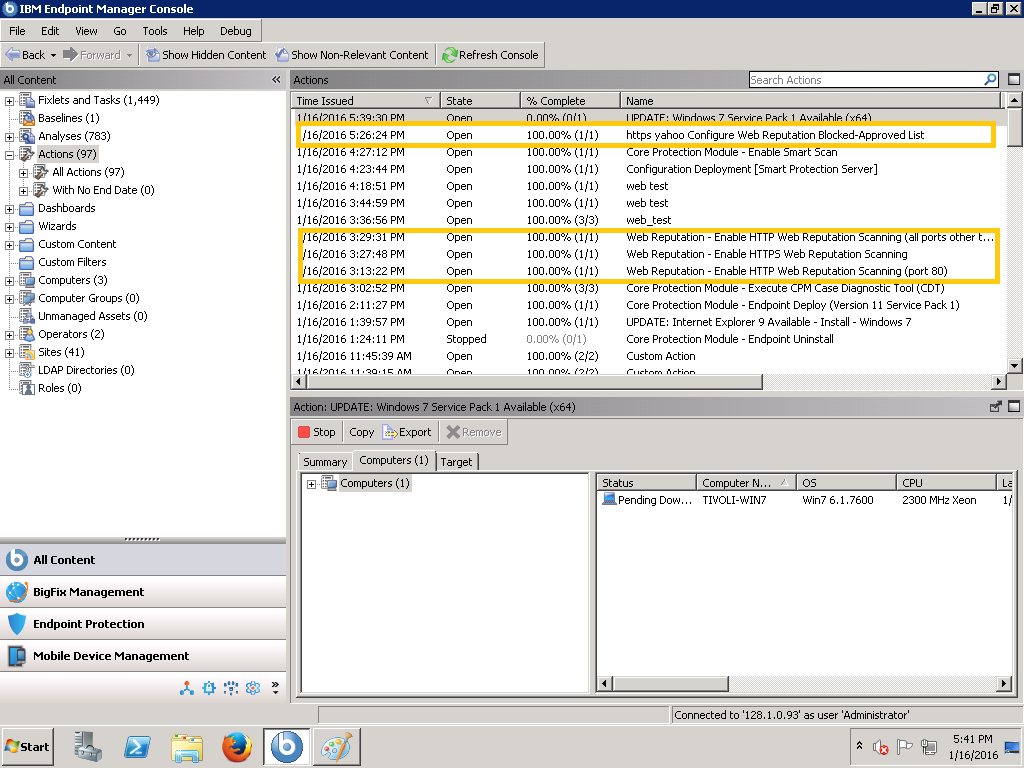
Task: Open Firefox from the taskbar
Action: point(236,747)
